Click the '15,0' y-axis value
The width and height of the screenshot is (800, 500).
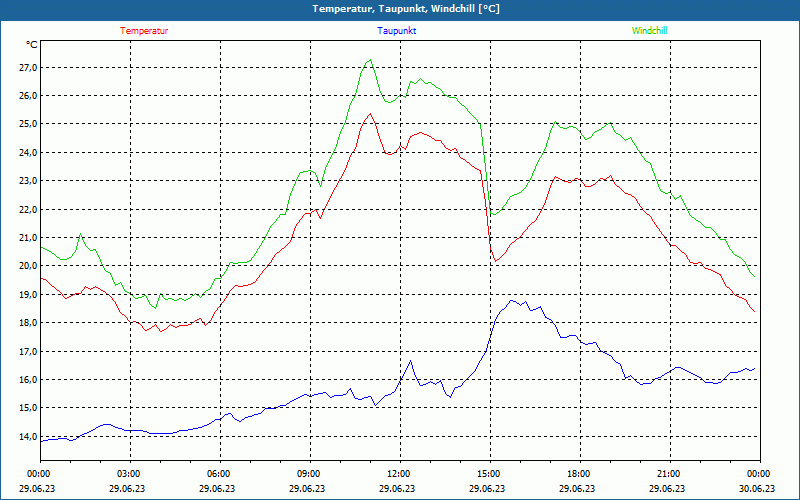tap(29, 408)
